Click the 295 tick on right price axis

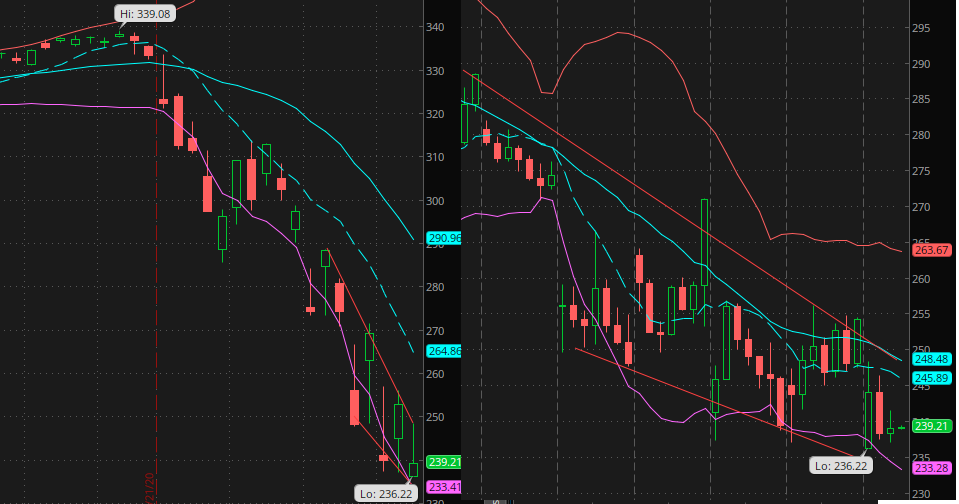pos(921,28)
